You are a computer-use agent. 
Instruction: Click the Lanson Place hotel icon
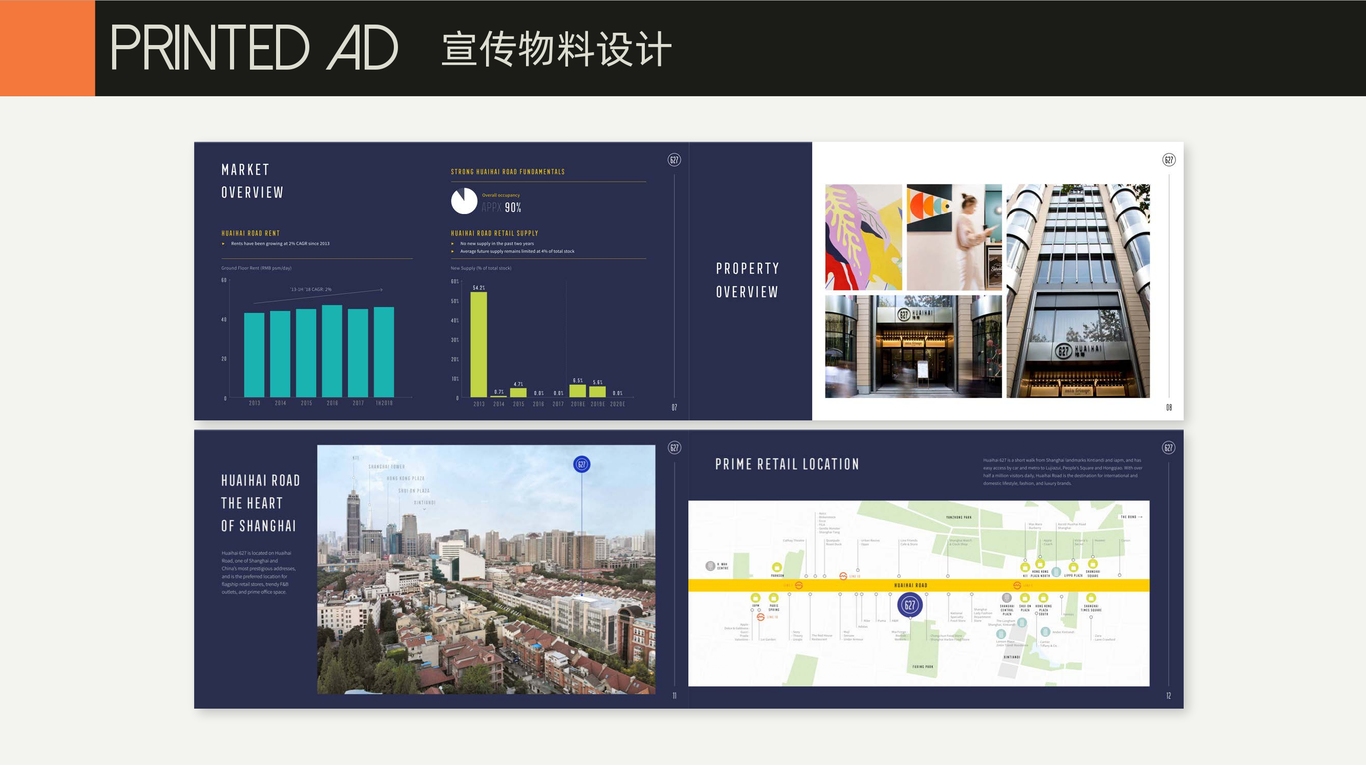1001,634
